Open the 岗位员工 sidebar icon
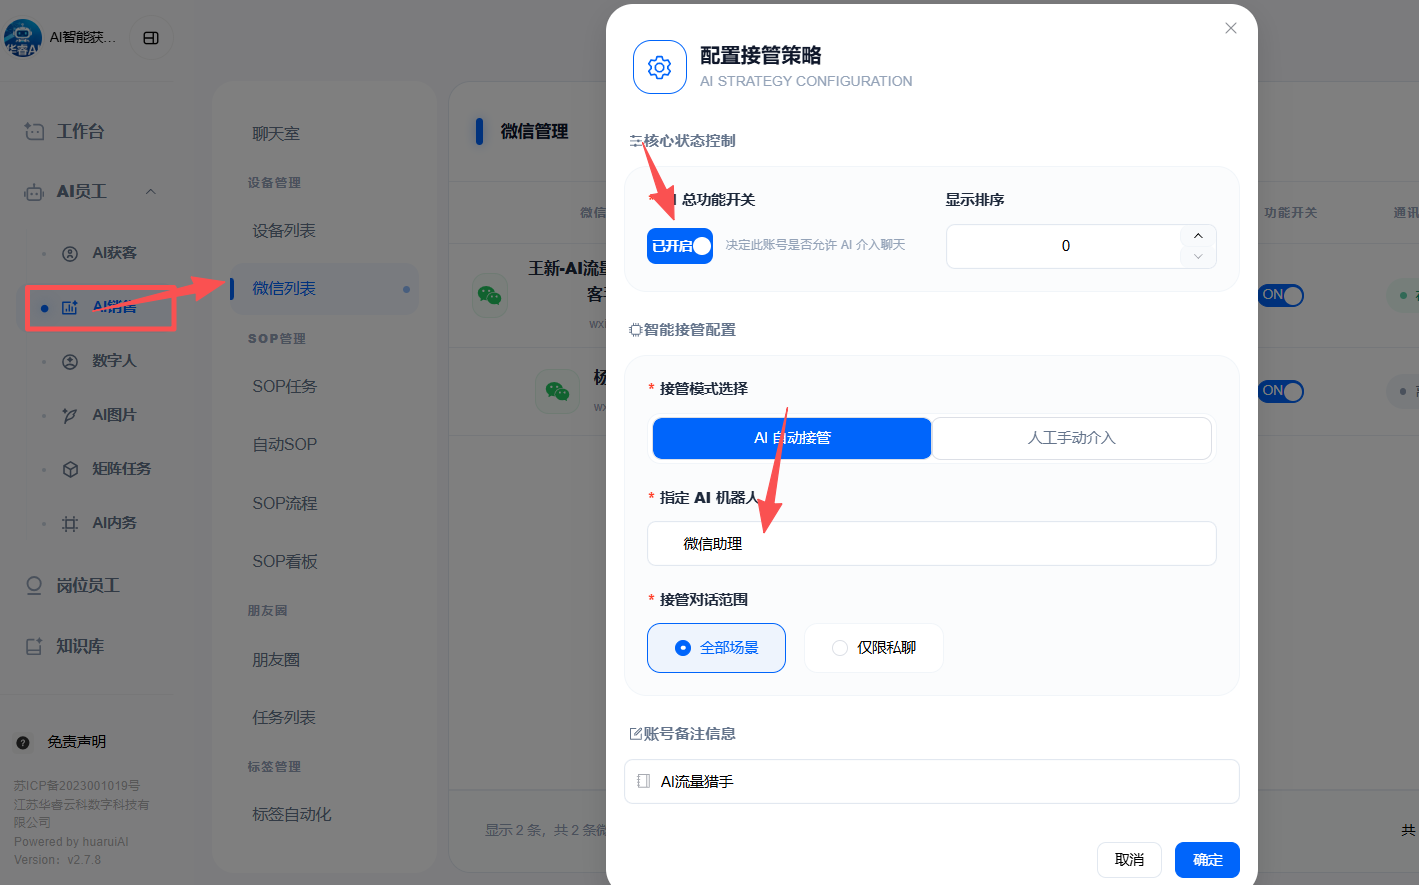 click(34, 585)
